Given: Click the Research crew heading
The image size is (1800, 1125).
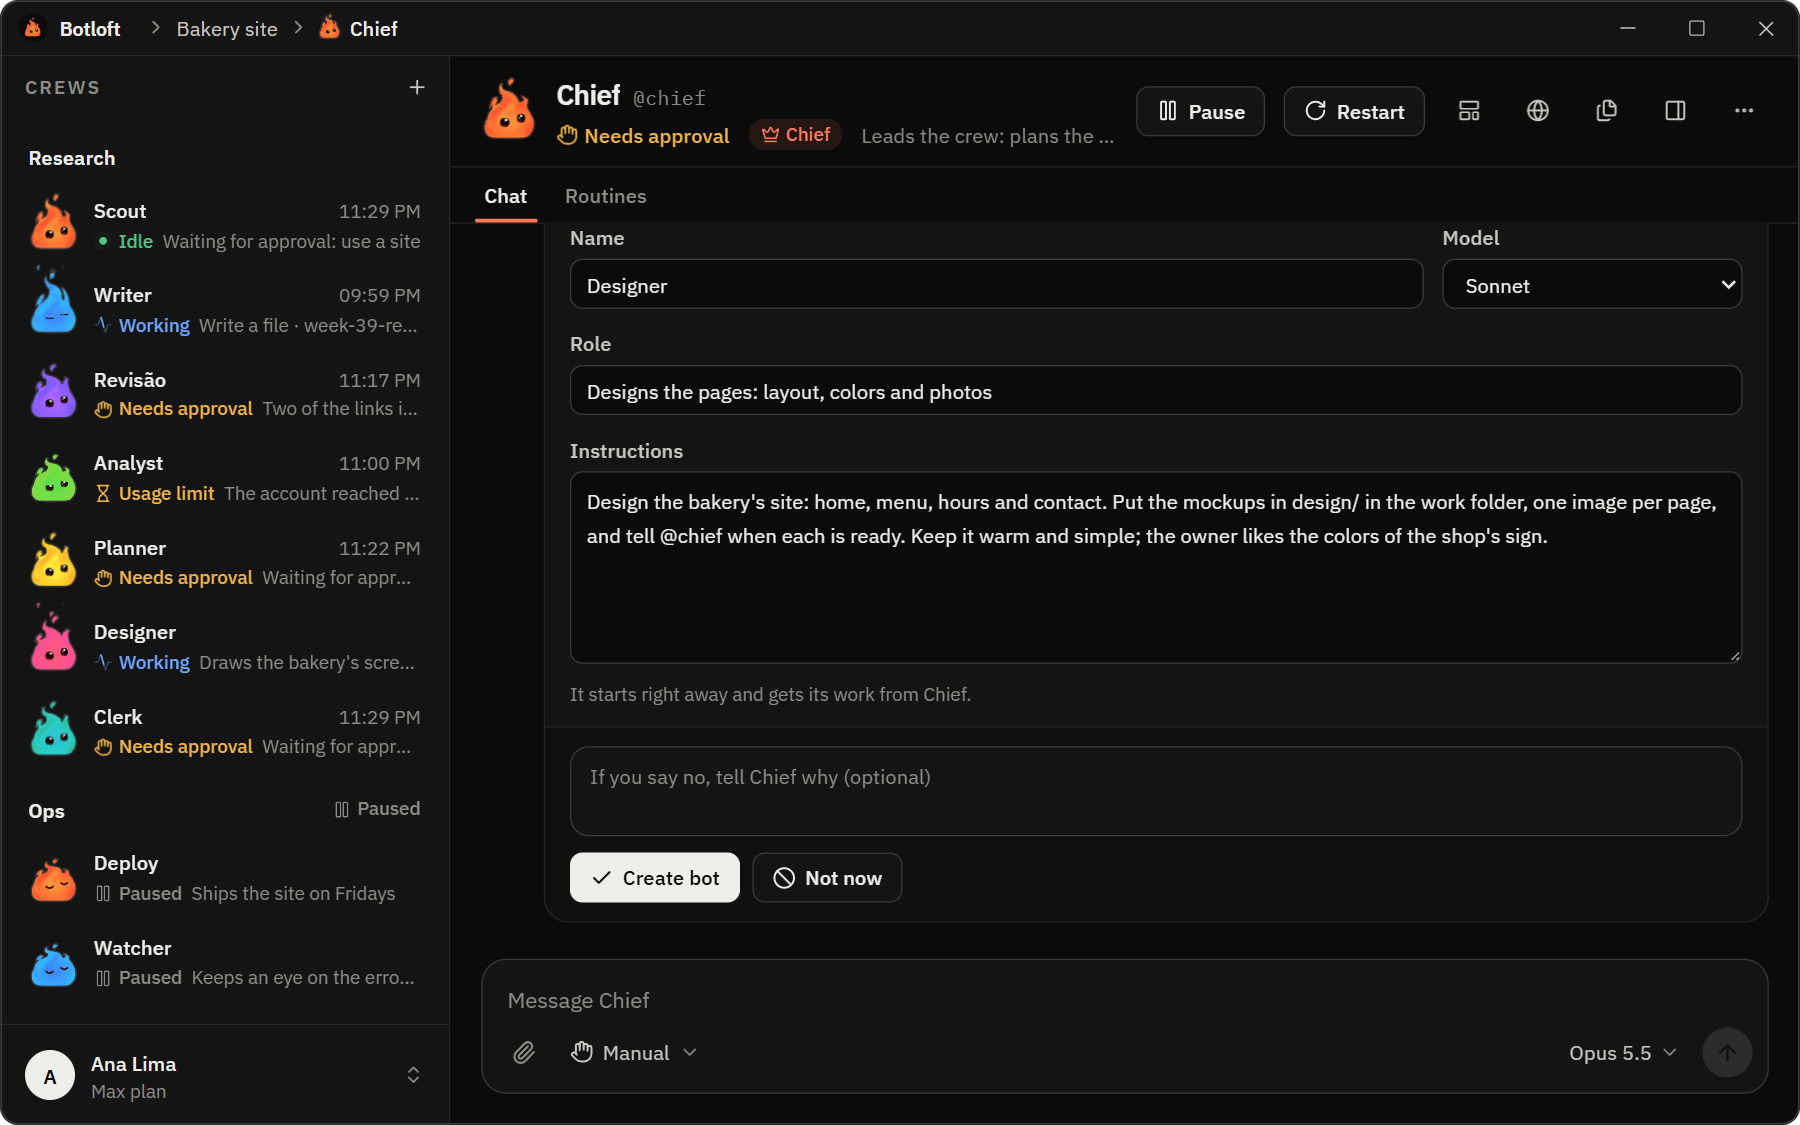Looking at the screenshot, I should pos(72,159).
